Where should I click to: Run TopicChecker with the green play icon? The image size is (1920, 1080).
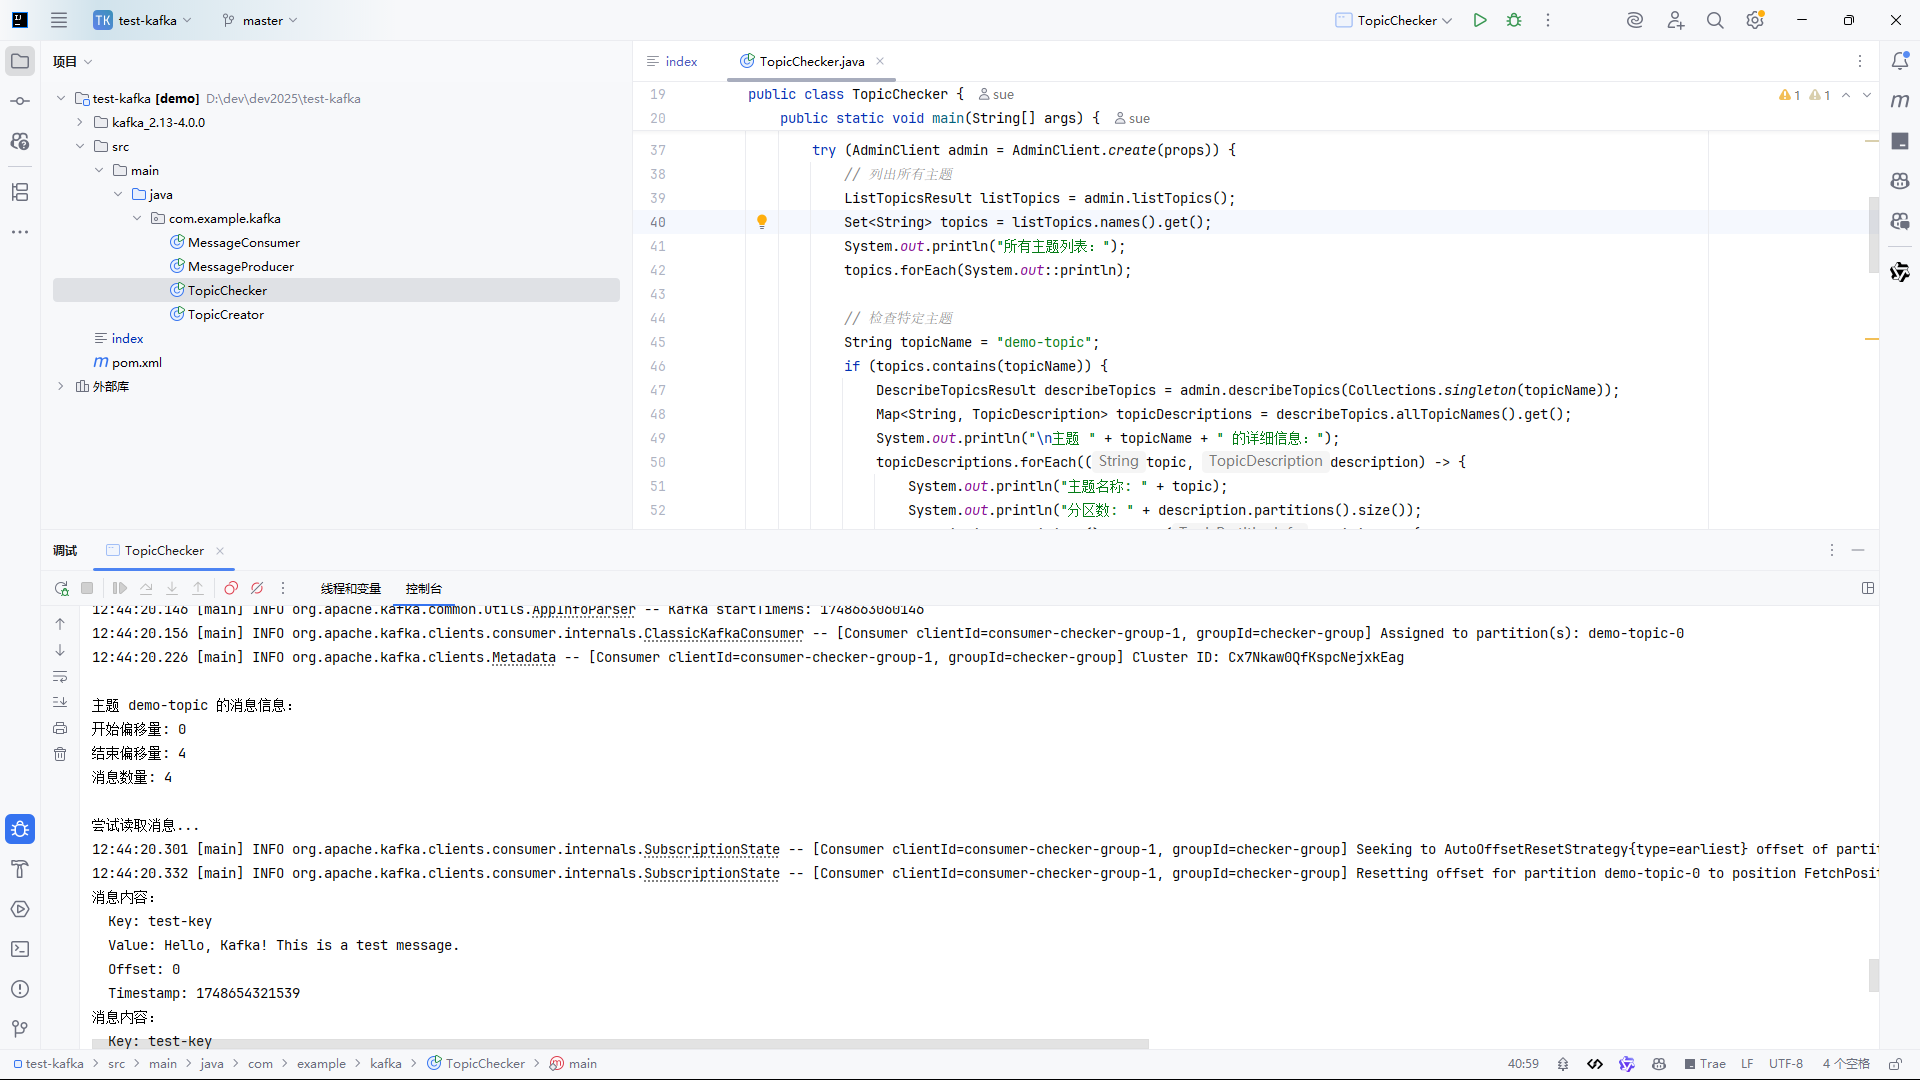click(x=1480, y=20)
